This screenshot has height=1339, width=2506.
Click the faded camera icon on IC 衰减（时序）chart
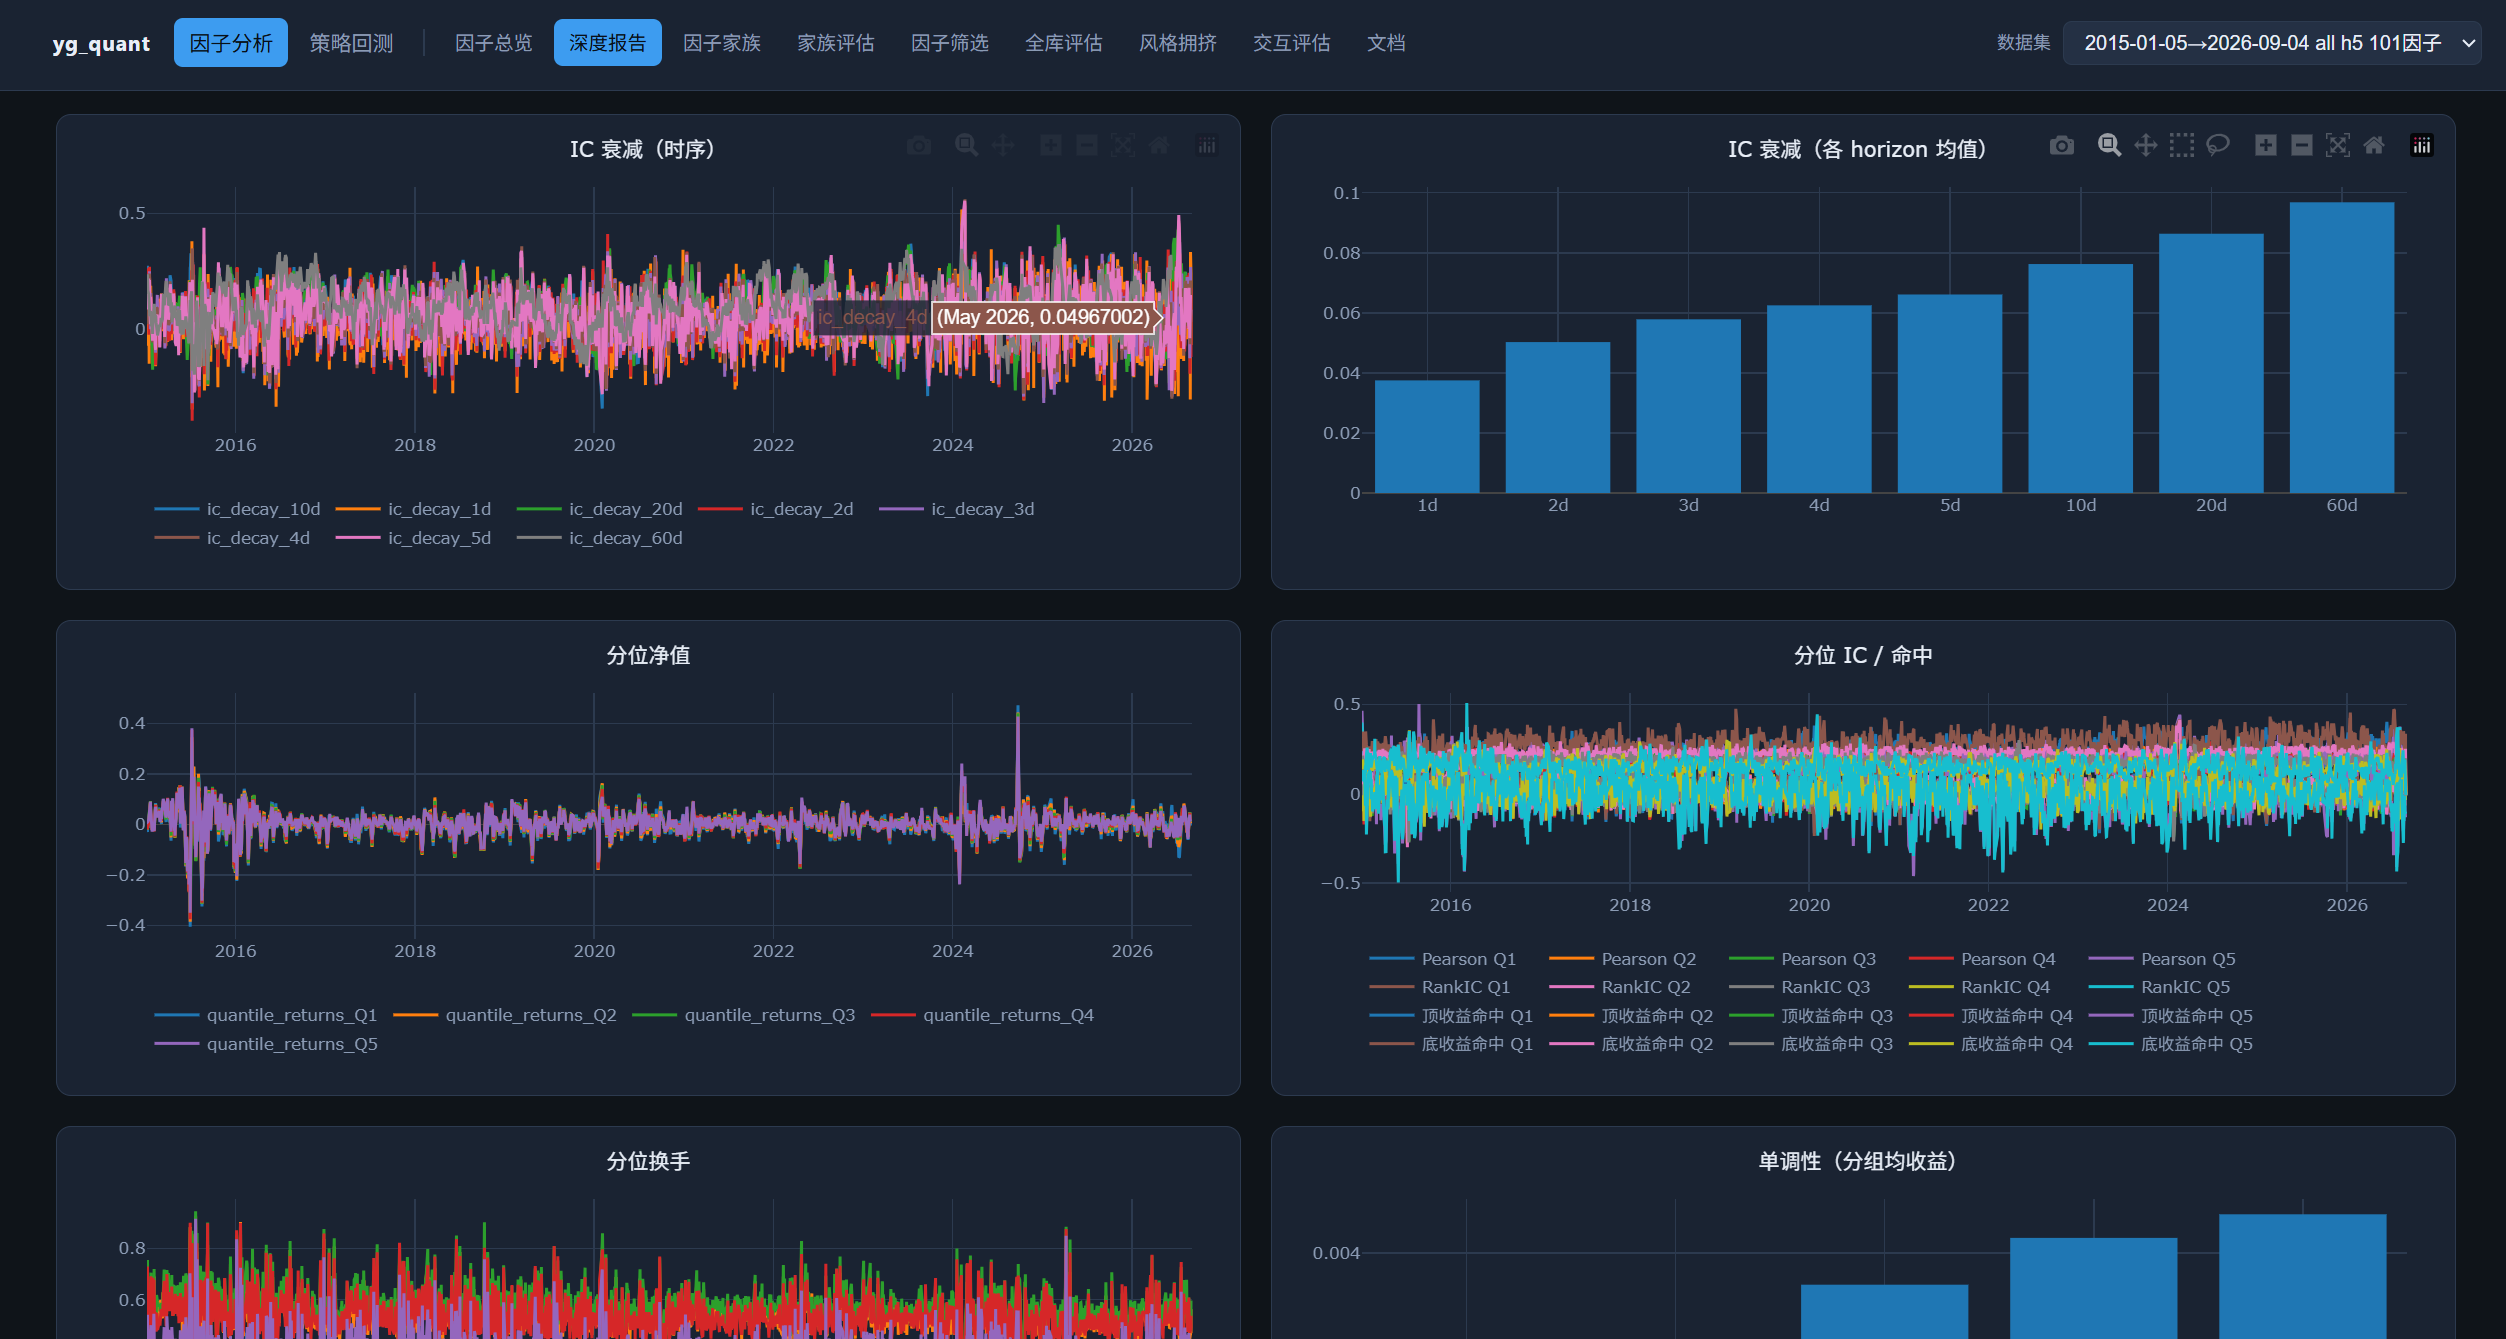pos(918,146)
